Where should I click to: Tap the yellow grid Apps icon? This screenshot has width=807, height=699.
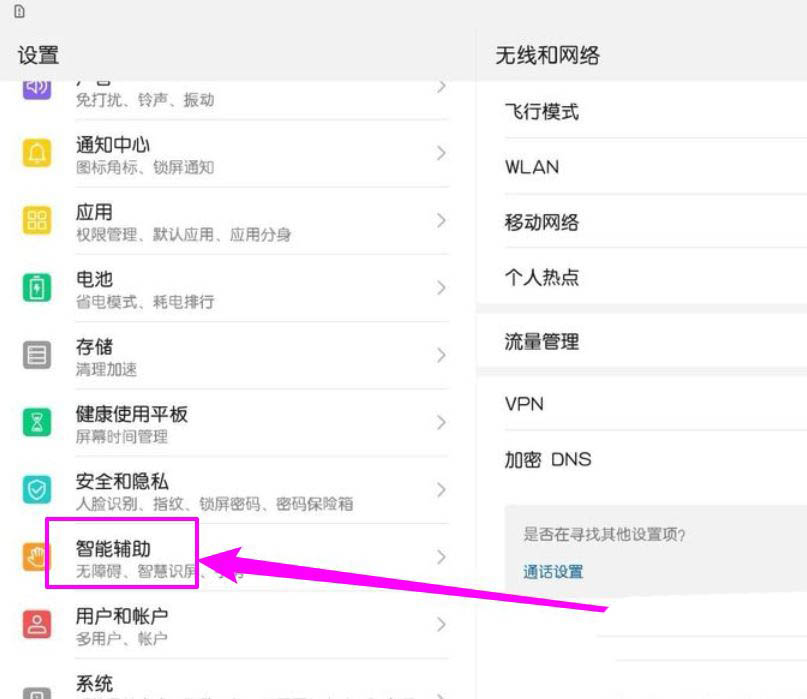(37, 221)
